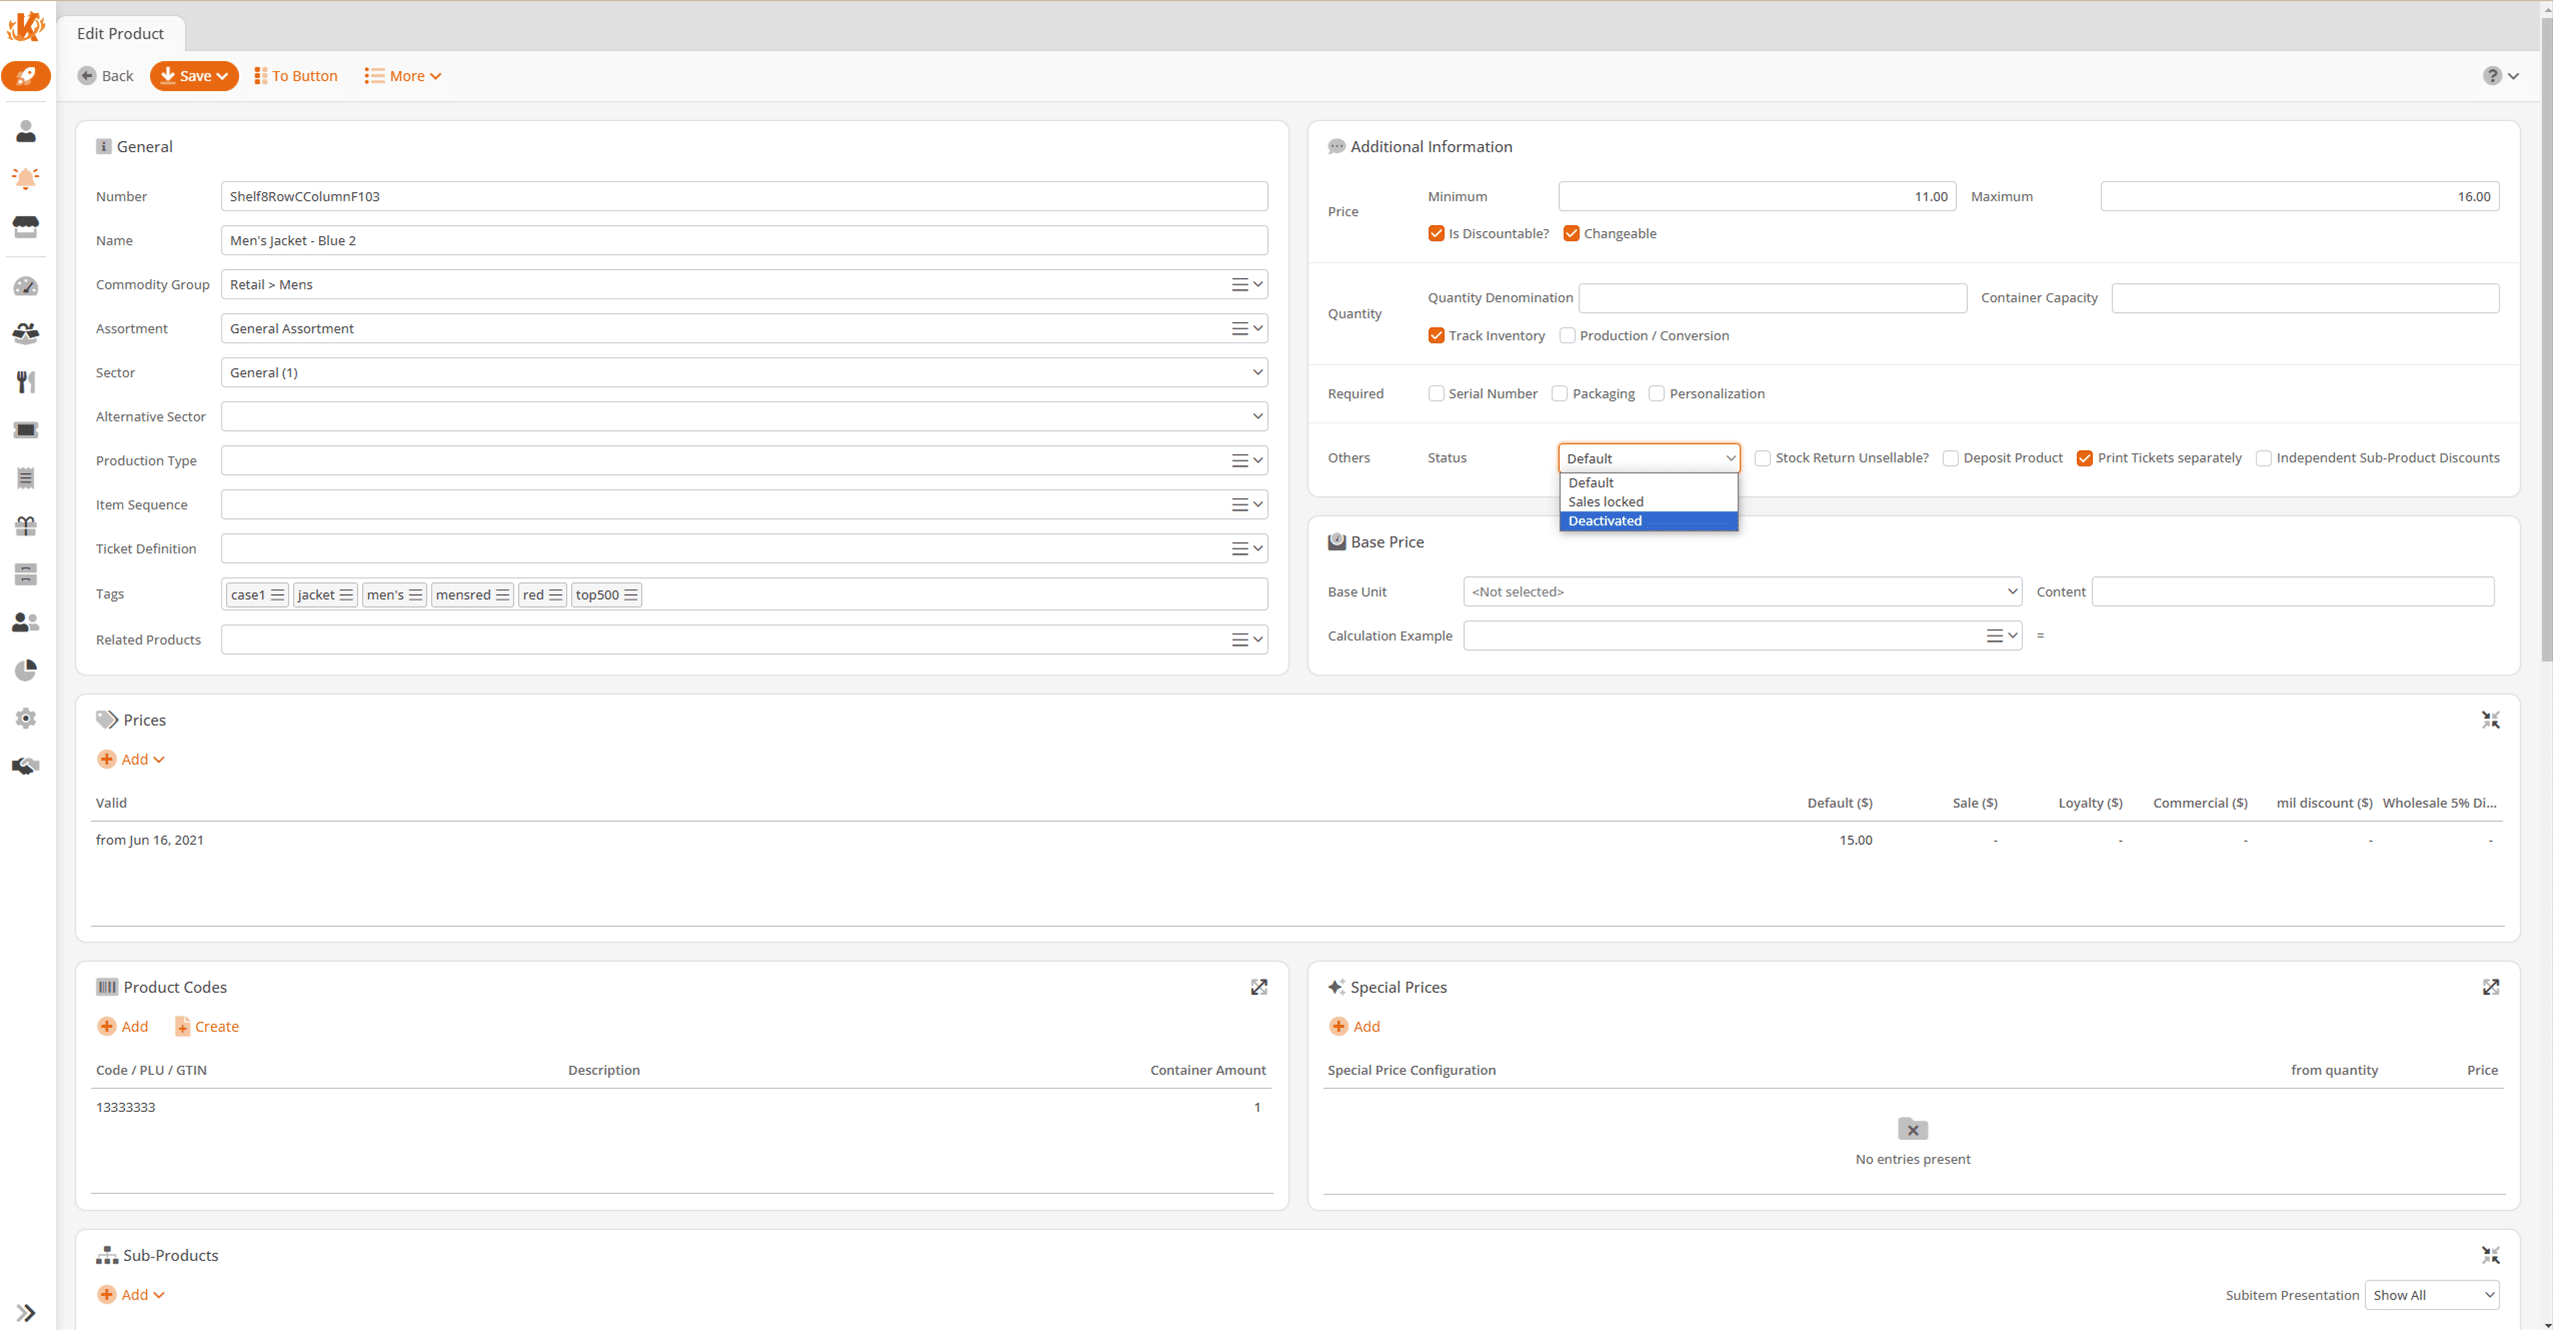Open the handshake sidebar icon
The height and width of the screenshot is (1330, 2553).
pos(26,766)
